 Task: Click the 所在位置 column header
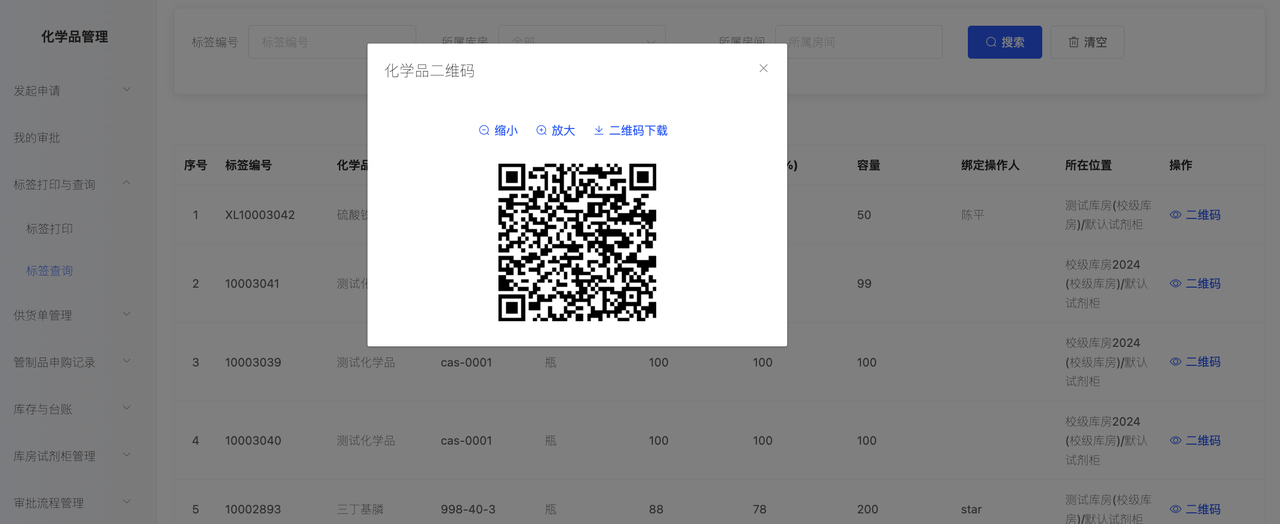coord(1089,165)
